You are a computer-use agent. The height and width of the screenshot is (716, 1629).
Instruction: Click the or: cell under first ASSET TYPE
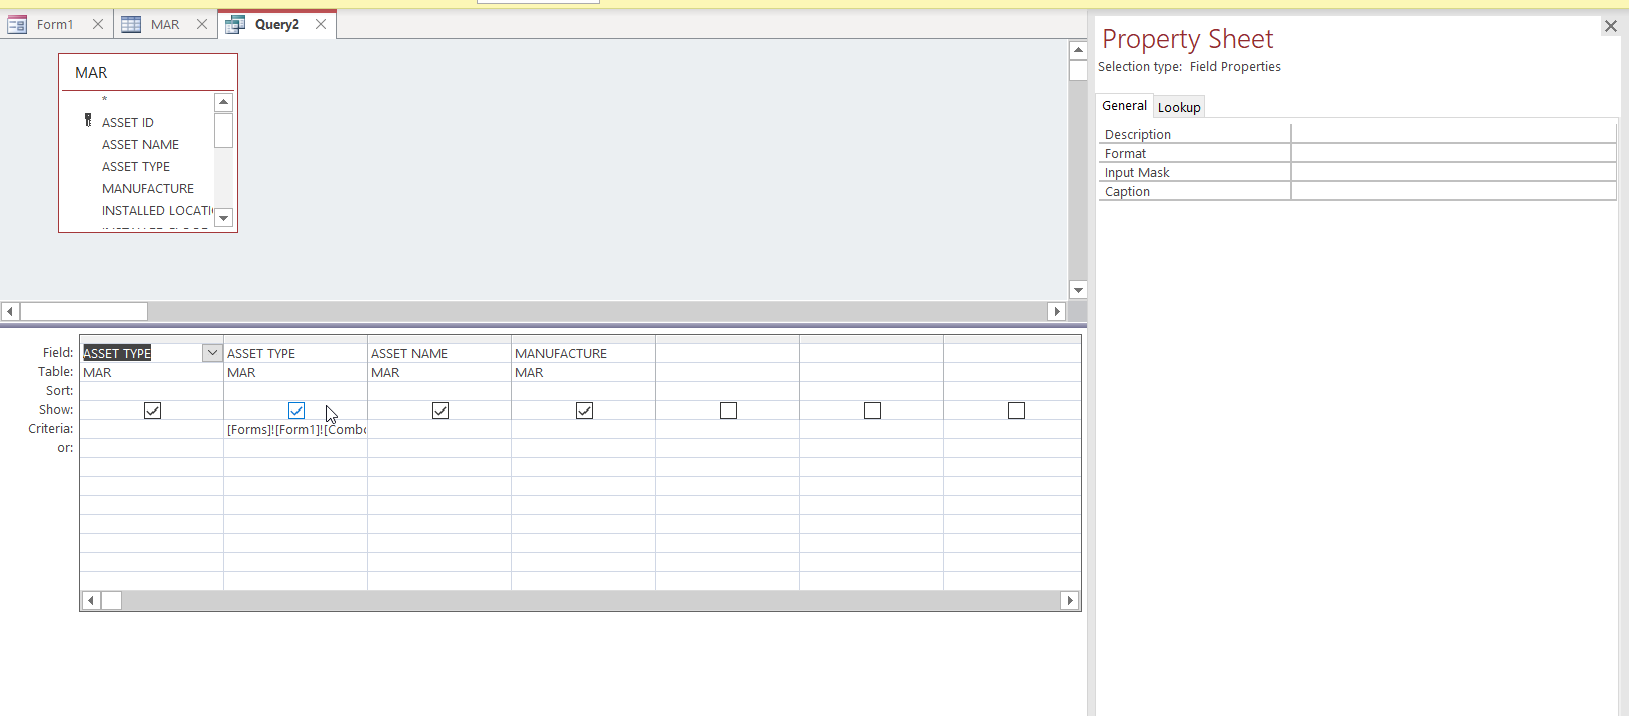click(151, 448)
